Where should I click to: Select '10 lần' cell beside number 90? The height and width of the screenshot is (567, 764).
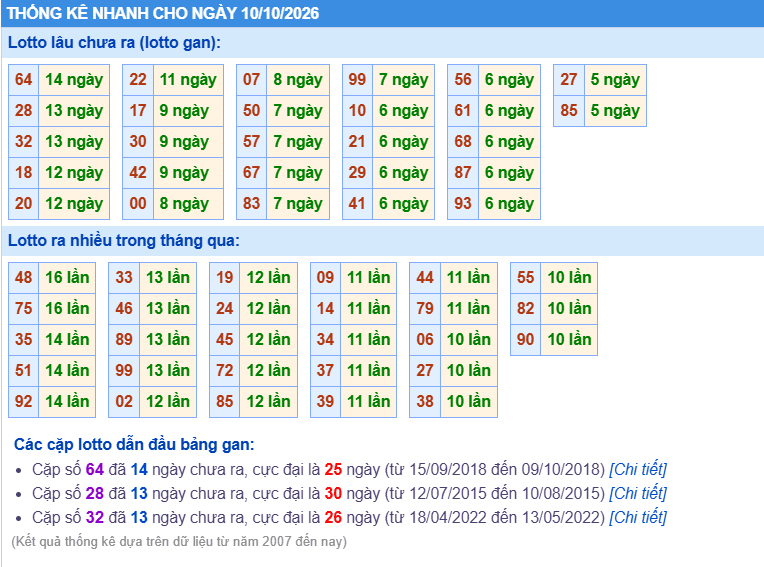(x=569, y=340)
